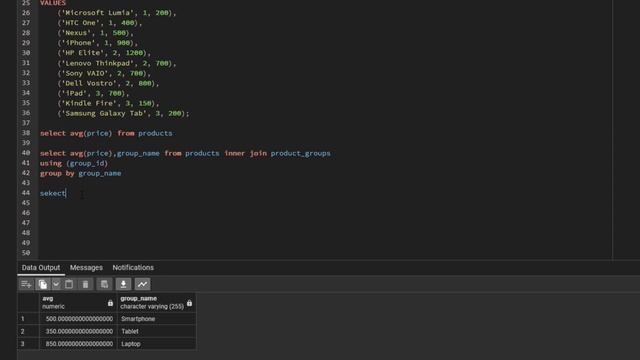Click the Laptop cell
The image size is (640, 360).
coord(157,344)
